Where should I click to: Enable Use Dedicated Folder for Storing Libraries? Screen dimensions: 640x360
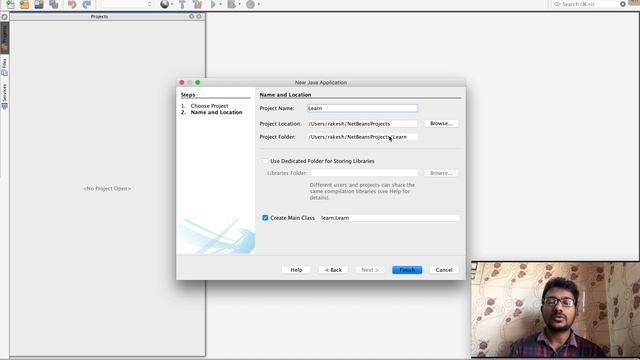click(265, 161)
